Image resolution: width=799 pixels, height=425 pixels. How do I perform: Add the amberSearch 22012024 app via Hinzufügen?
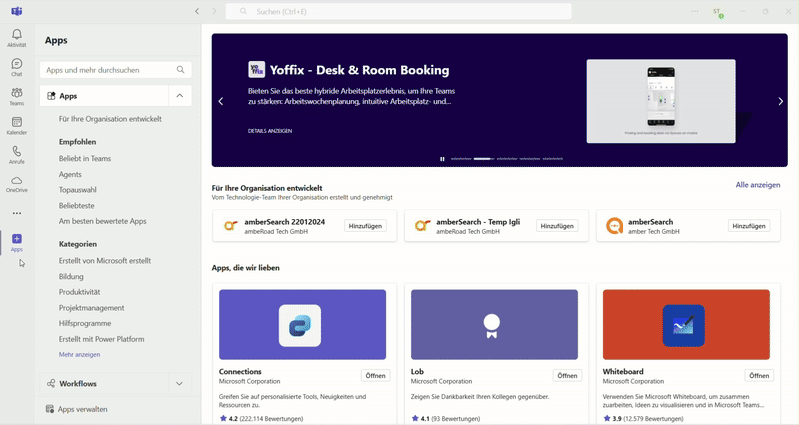coord(365,226)
